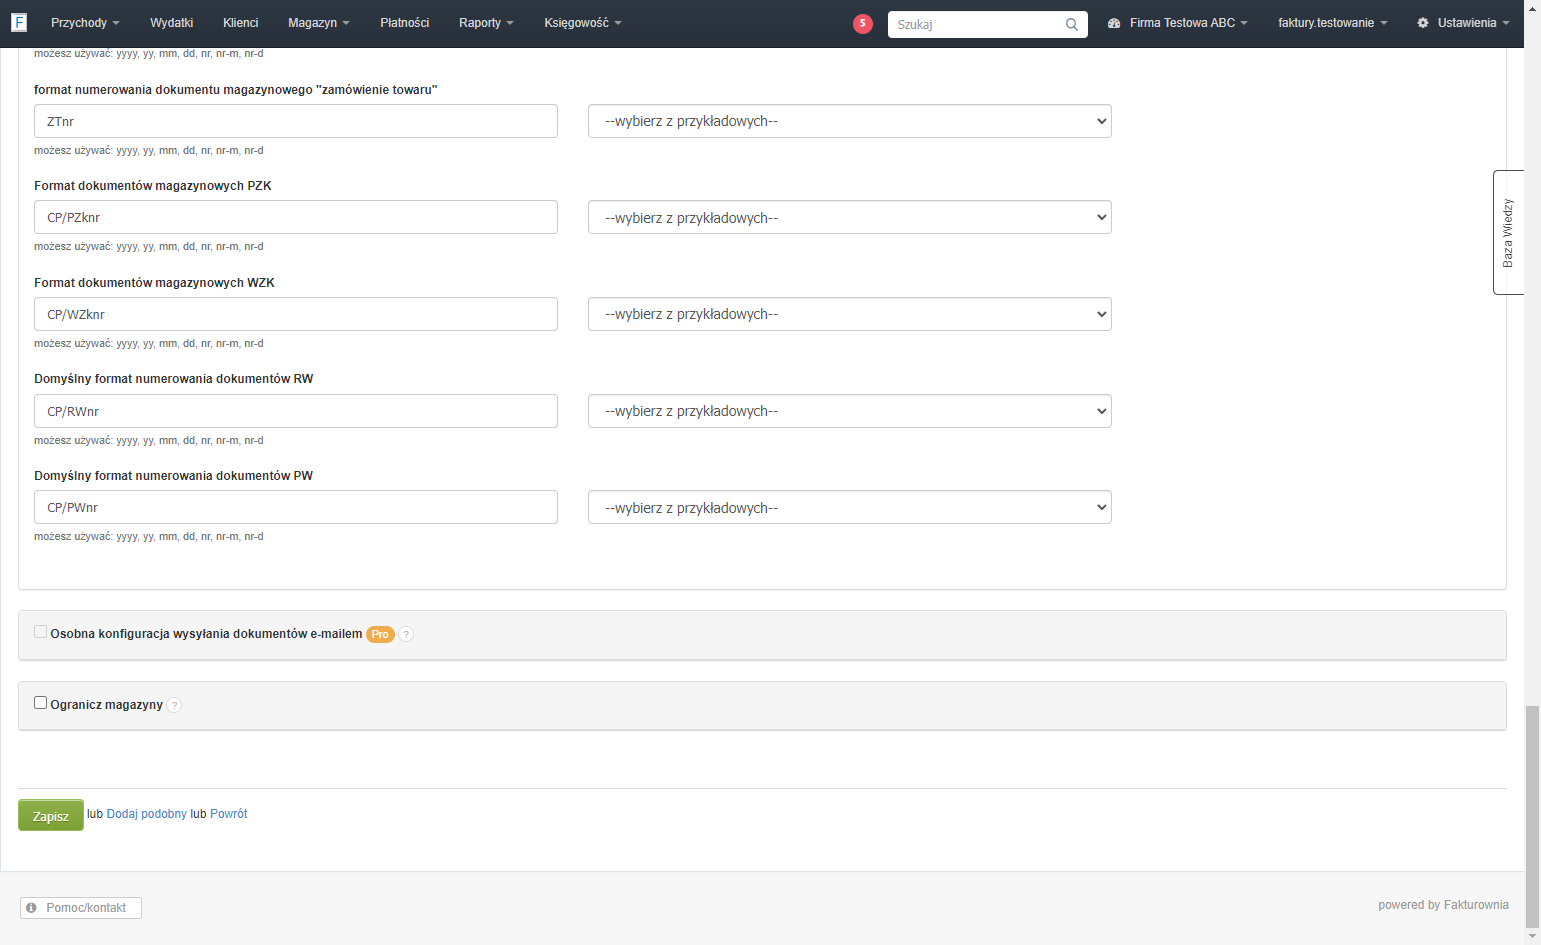Image resolution: width=1541 pixels, height=945 pixels.
Task: Open the faktury.testowanie account menu
Action: [x=1333, y=23]
